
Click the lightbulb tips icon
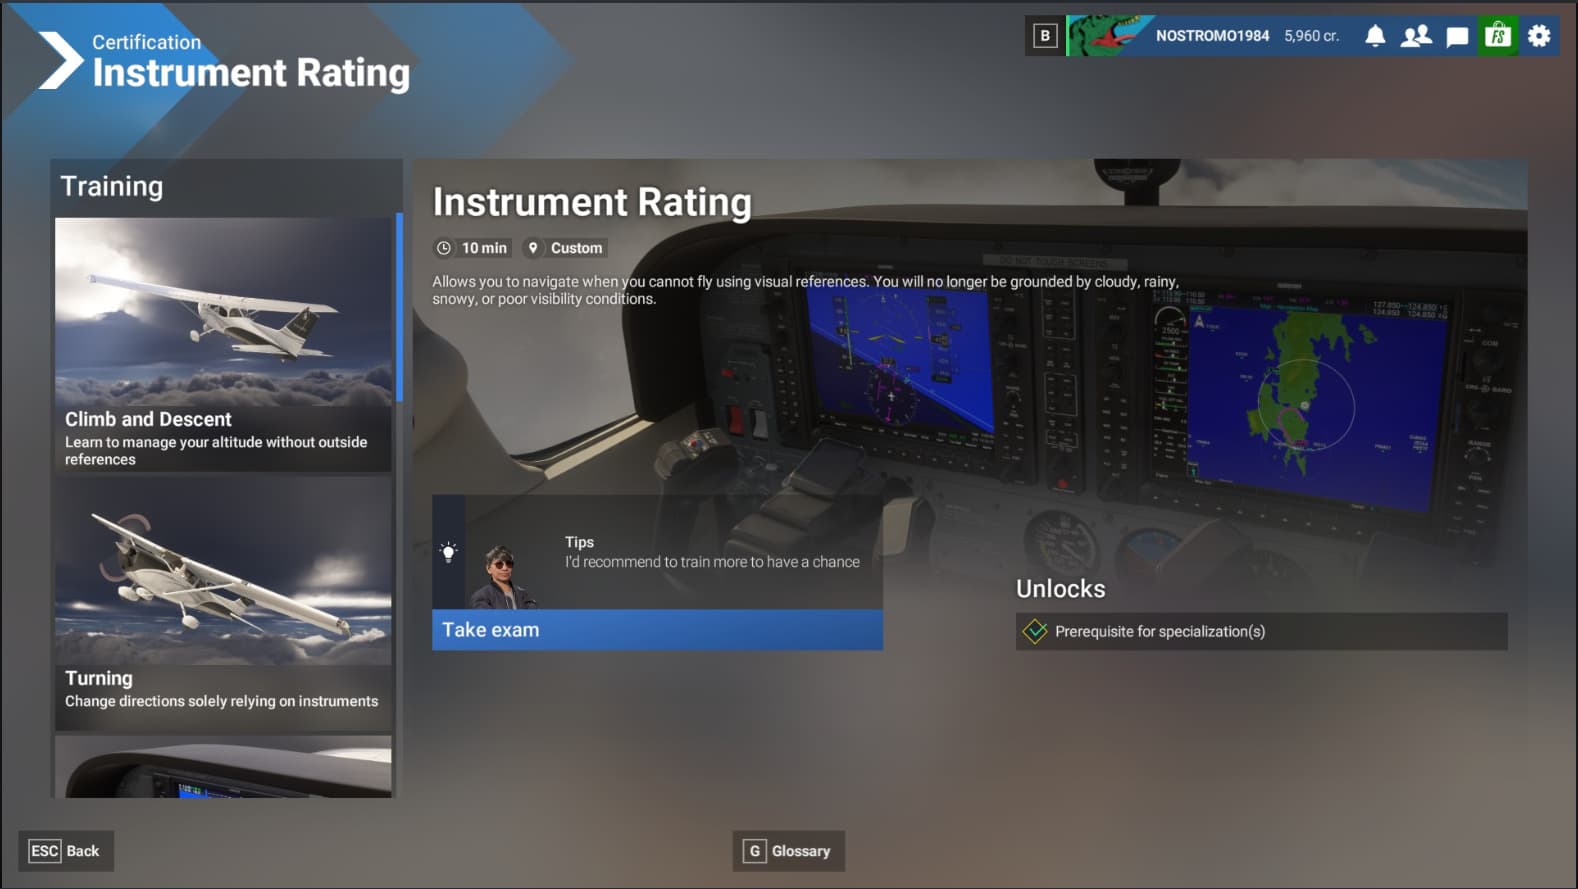[449, 551]
